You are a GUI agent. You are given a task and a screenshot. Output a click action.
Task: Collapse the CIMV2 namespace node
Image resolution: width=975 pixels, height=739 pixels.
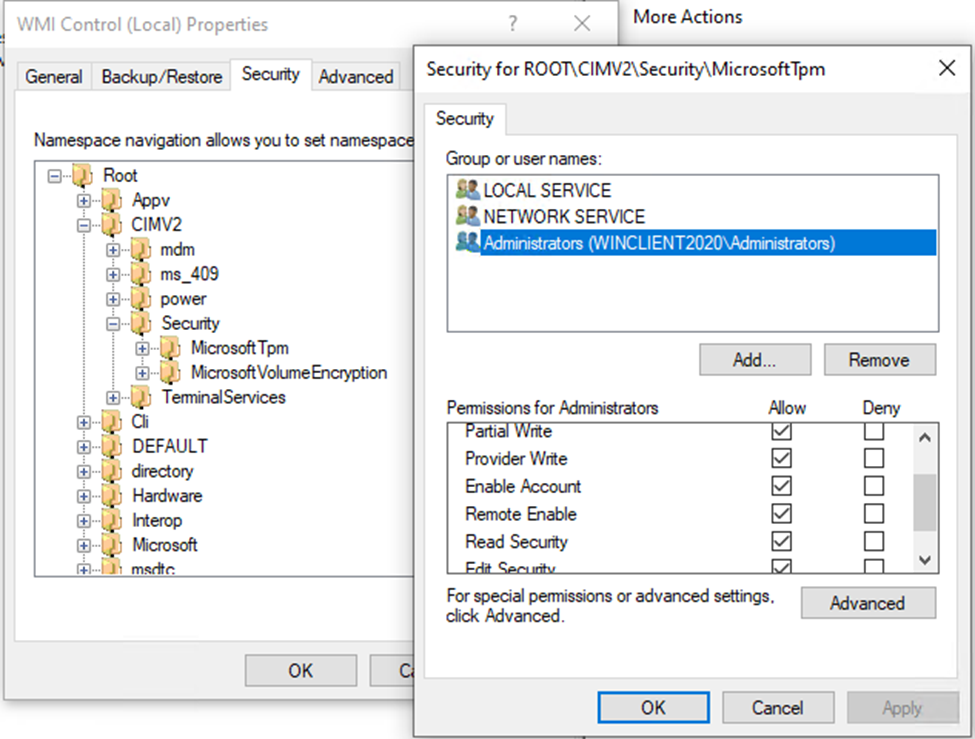(84, 225)
